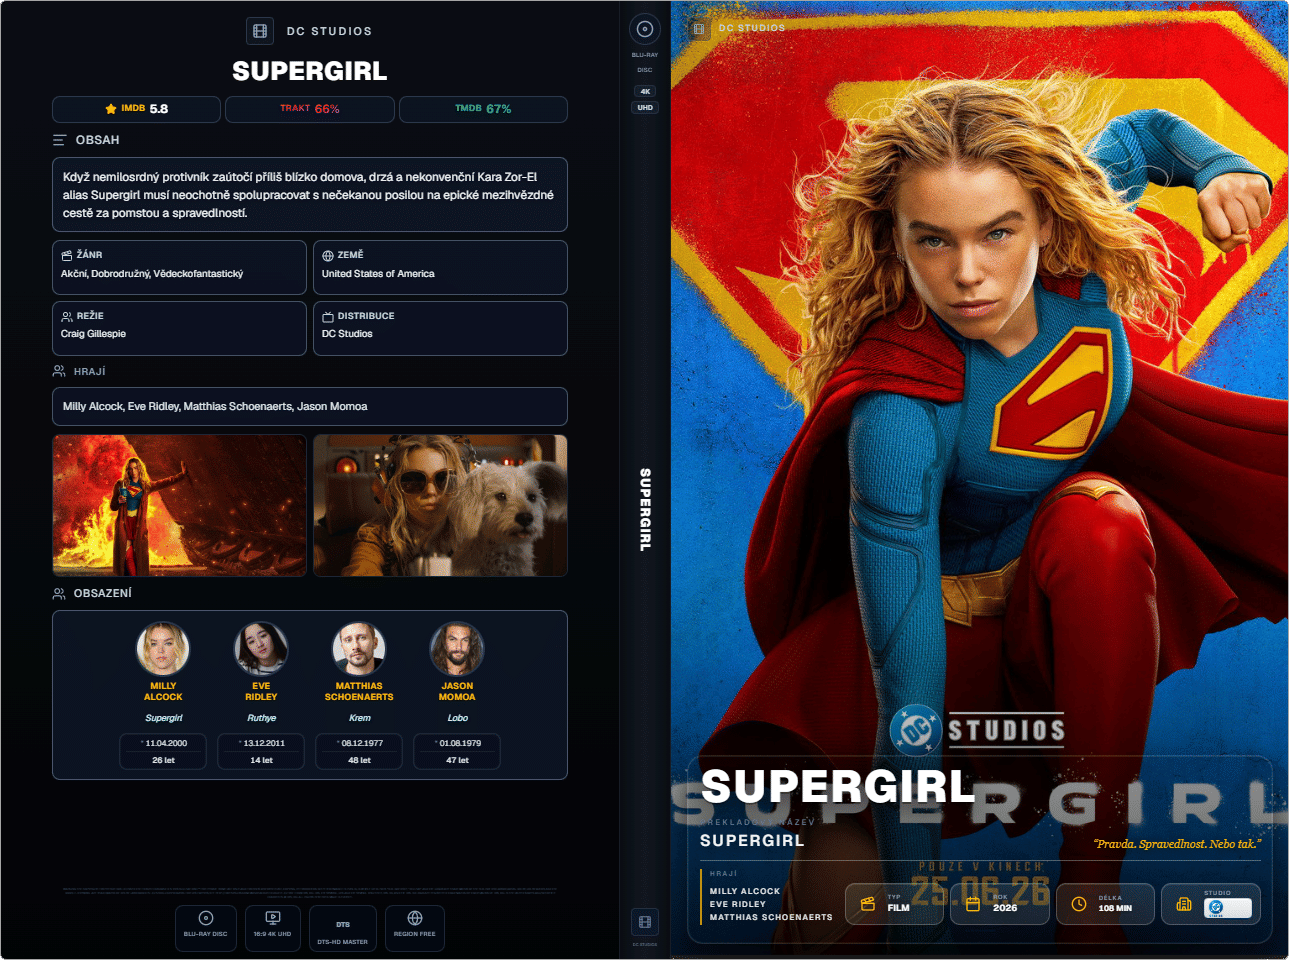Click the TMDB 67% rating badge
This screenshot has width=1289, height=960.
coord(483,109)
